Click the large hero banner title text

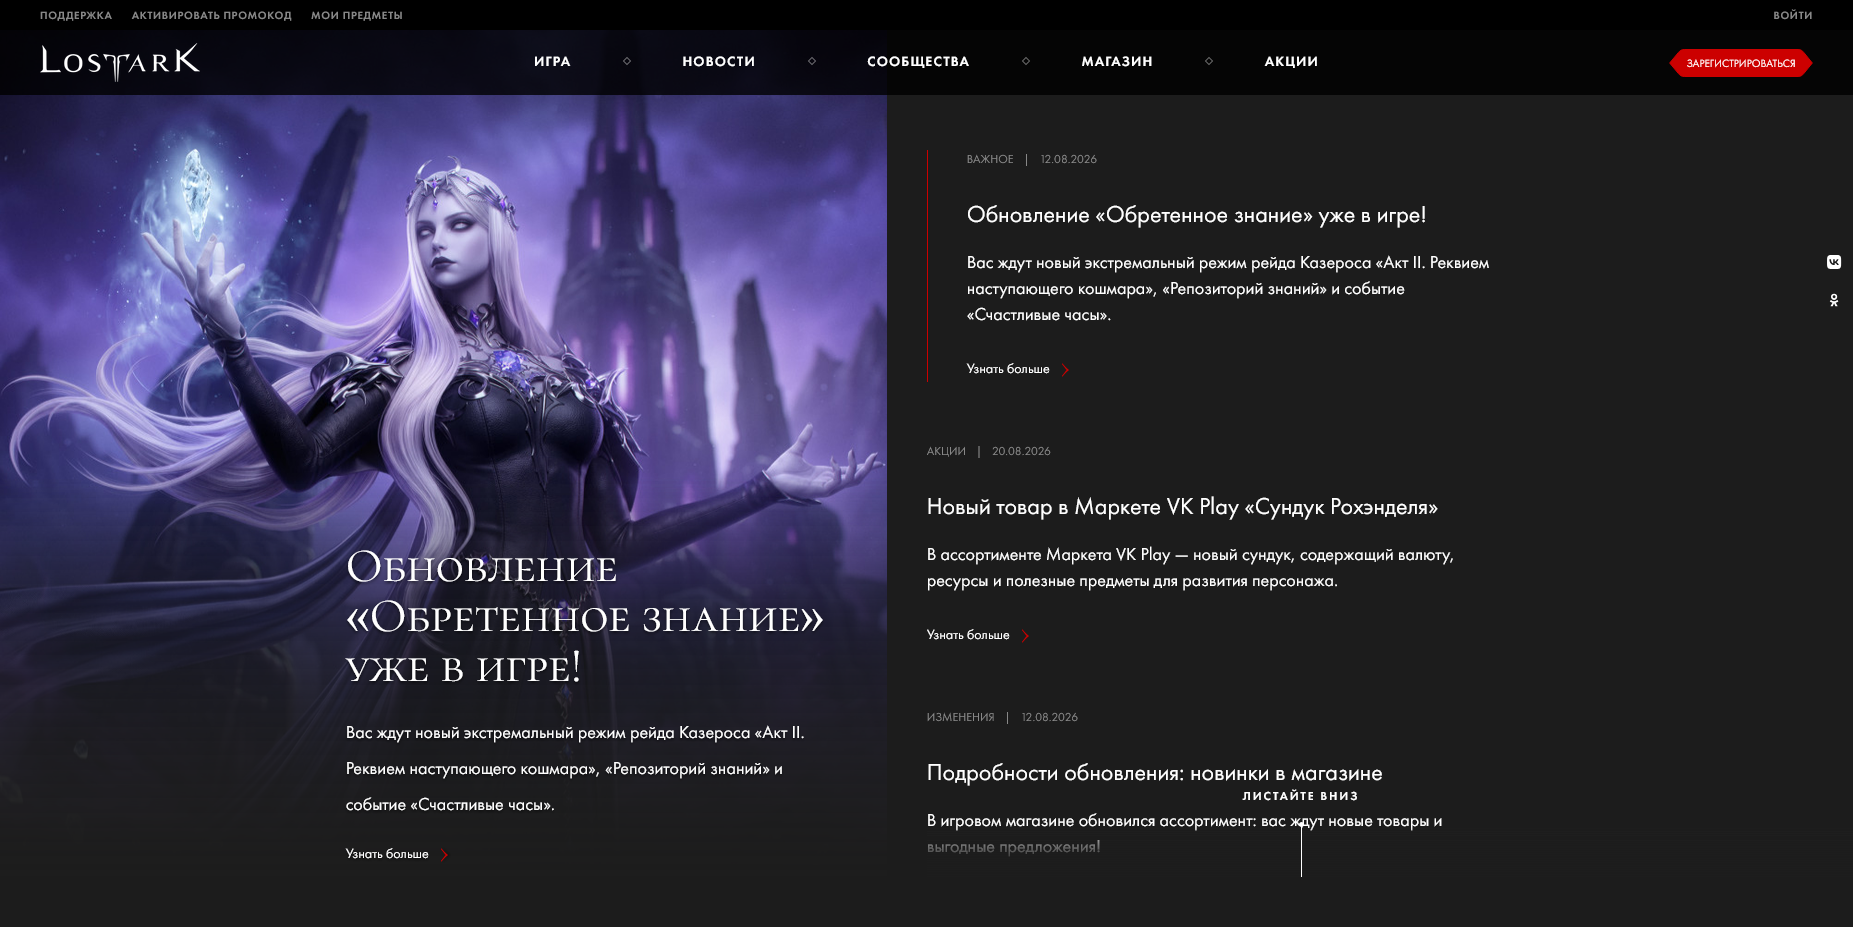click(584, 617)
